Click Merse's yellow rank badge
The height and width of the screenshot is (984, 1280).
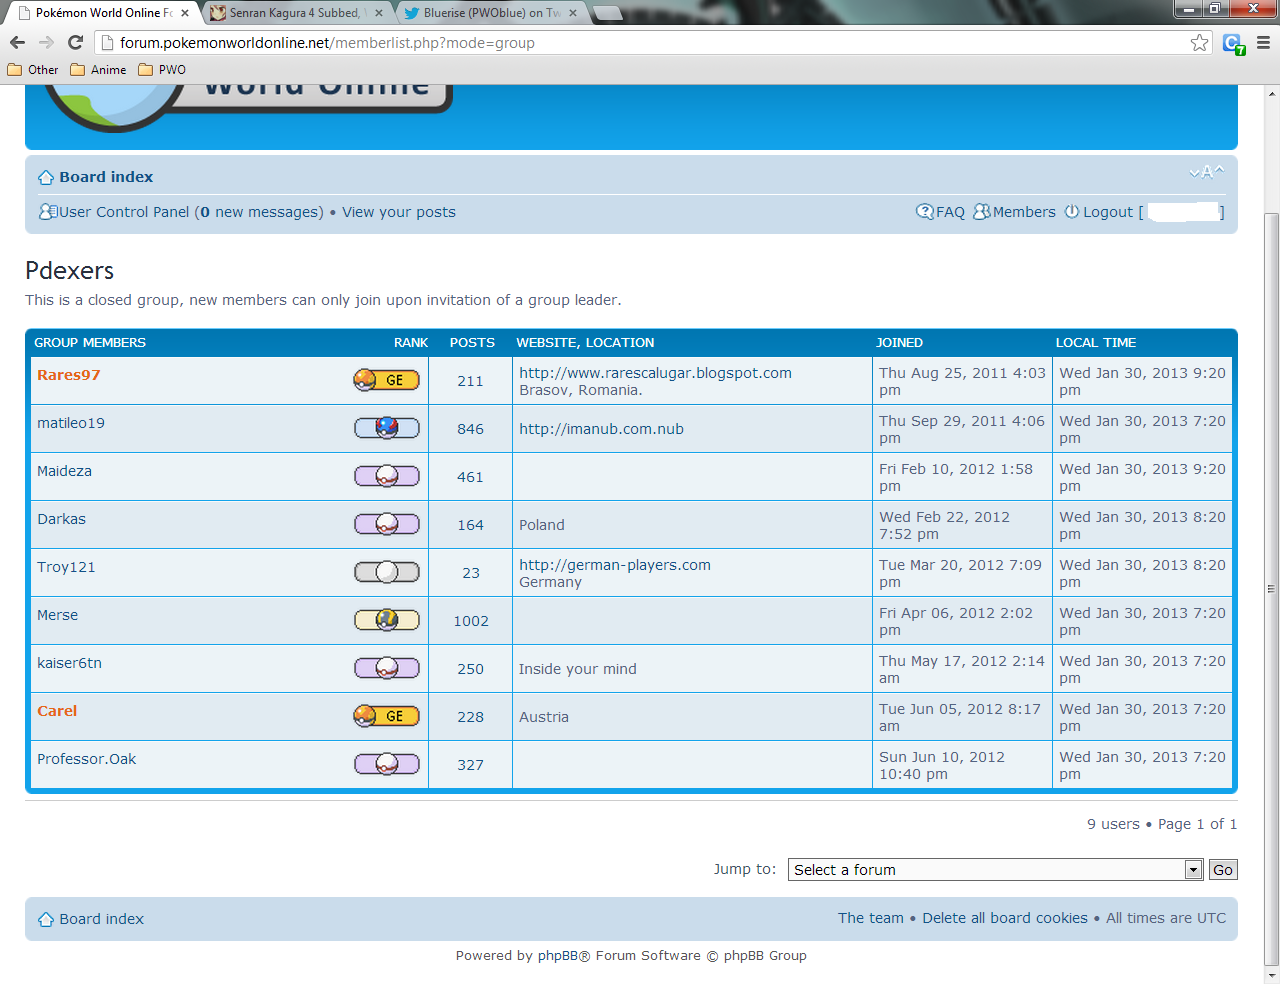pos(386,620)
